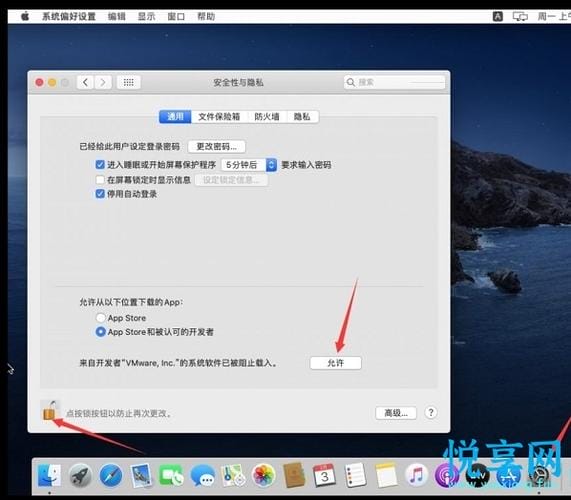Viewport: 571px width, 500px height.
Task: Go back with the left chevron button
Action: point(86,82)
